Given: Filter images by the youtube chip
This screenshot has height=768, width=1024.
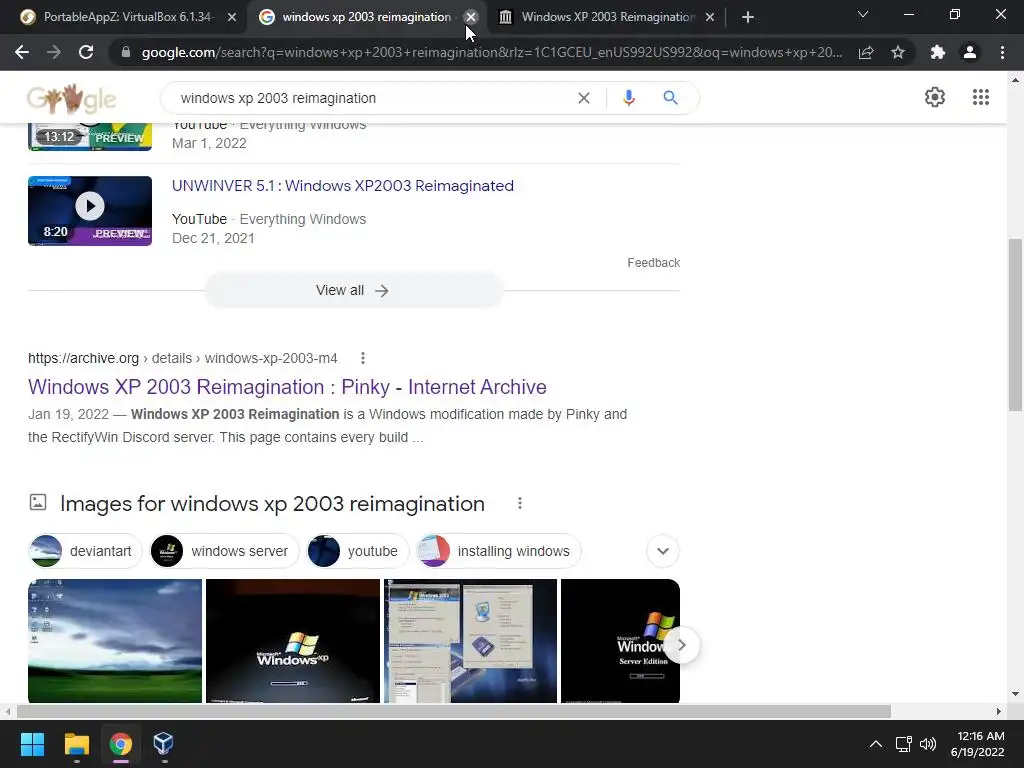Looking at the screenshot, I should [357, 551].
